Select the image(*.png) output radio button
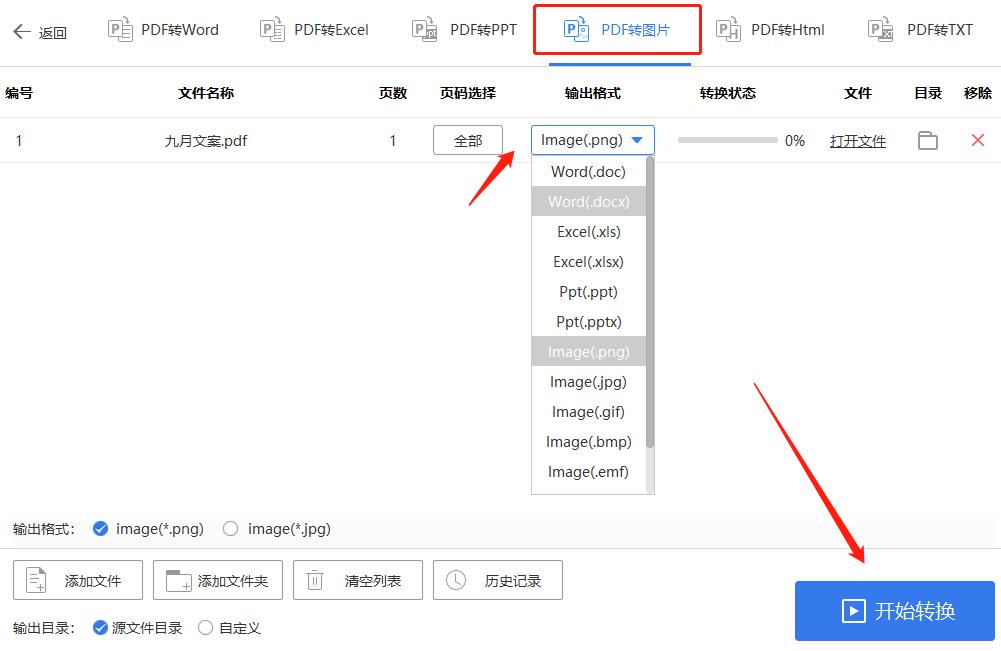 [x=102, y=529]
